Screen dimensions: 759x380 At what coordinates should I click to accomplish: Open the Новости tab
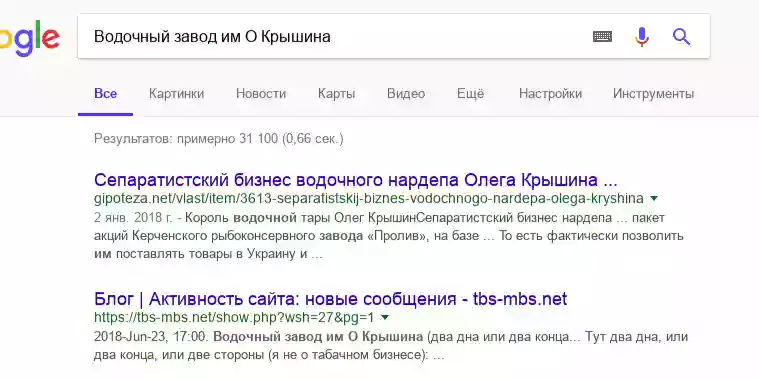click(261, 93)
